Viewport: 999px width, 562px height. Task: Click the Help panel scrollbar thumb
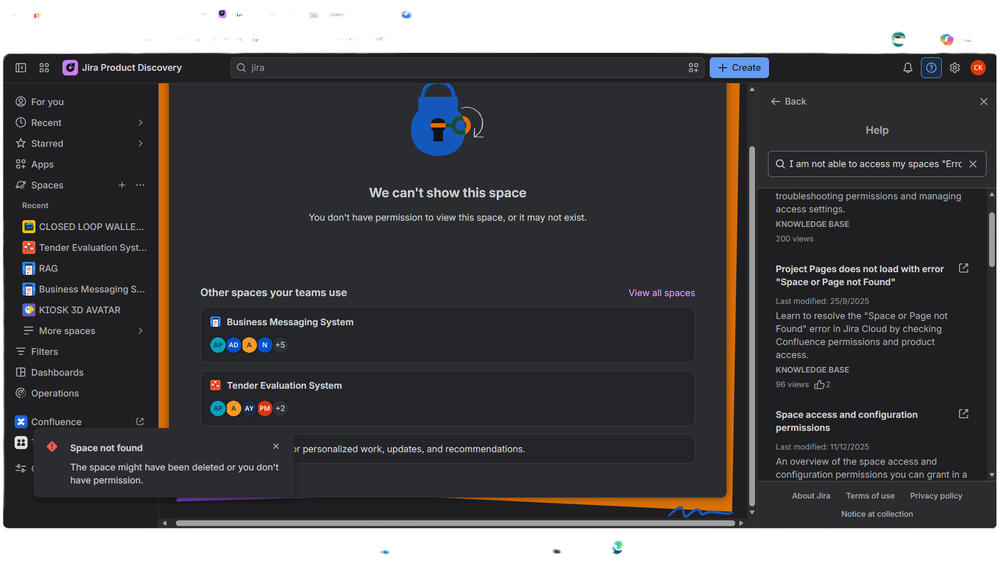[x=991, y=240]
